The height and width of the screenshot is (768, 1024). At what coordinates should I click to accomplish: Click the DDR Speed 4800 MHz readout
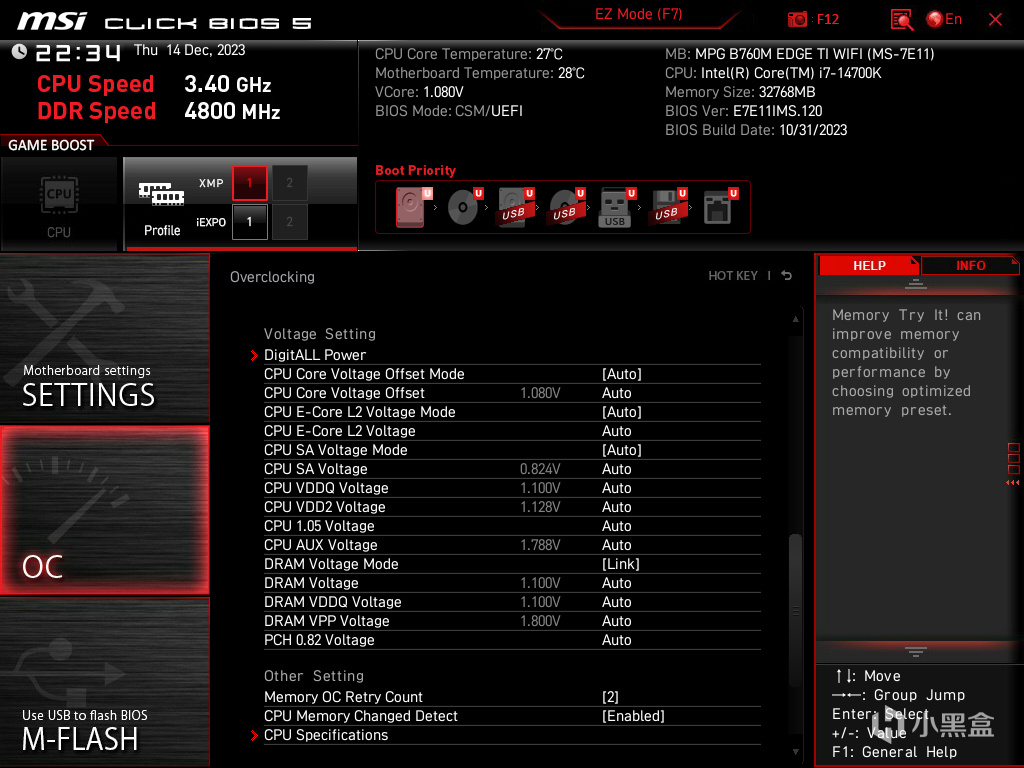(x=159, y=110)
